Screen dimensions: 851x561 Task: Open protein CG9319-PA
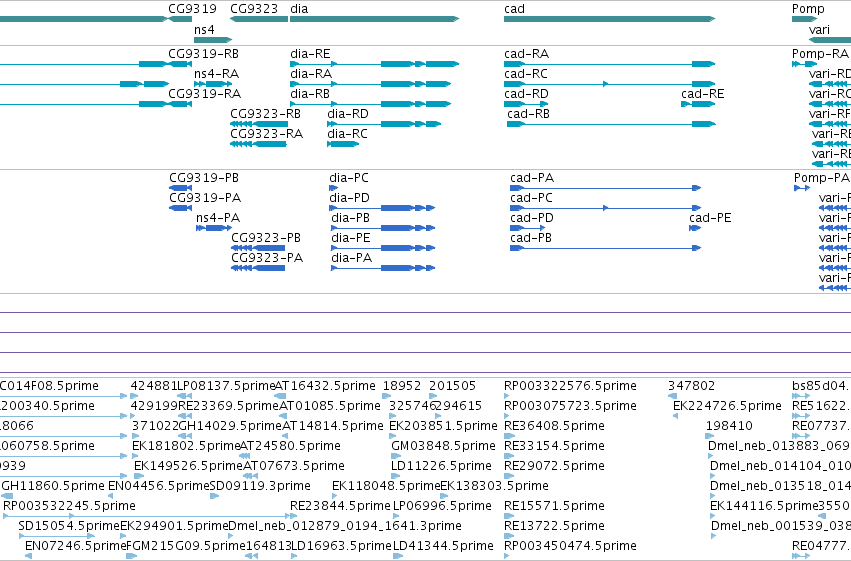[205, 198]
